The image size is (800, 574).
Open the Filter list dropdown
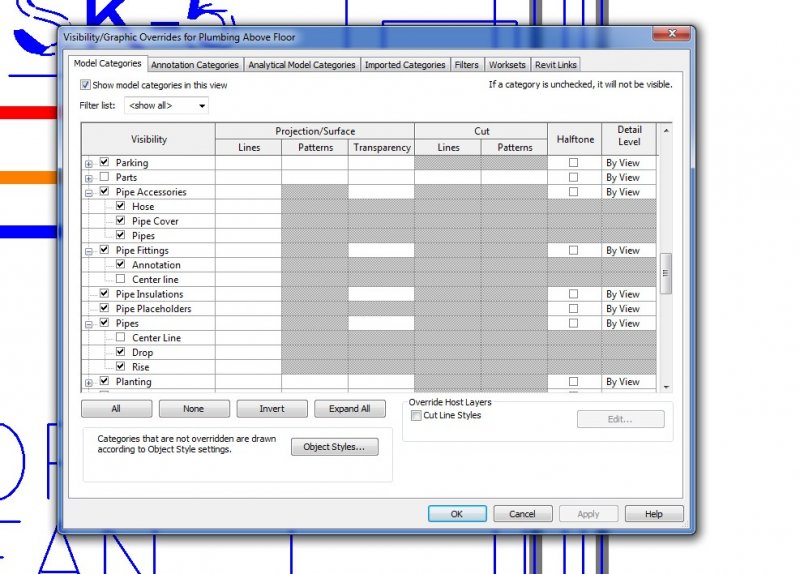[166, 106]
